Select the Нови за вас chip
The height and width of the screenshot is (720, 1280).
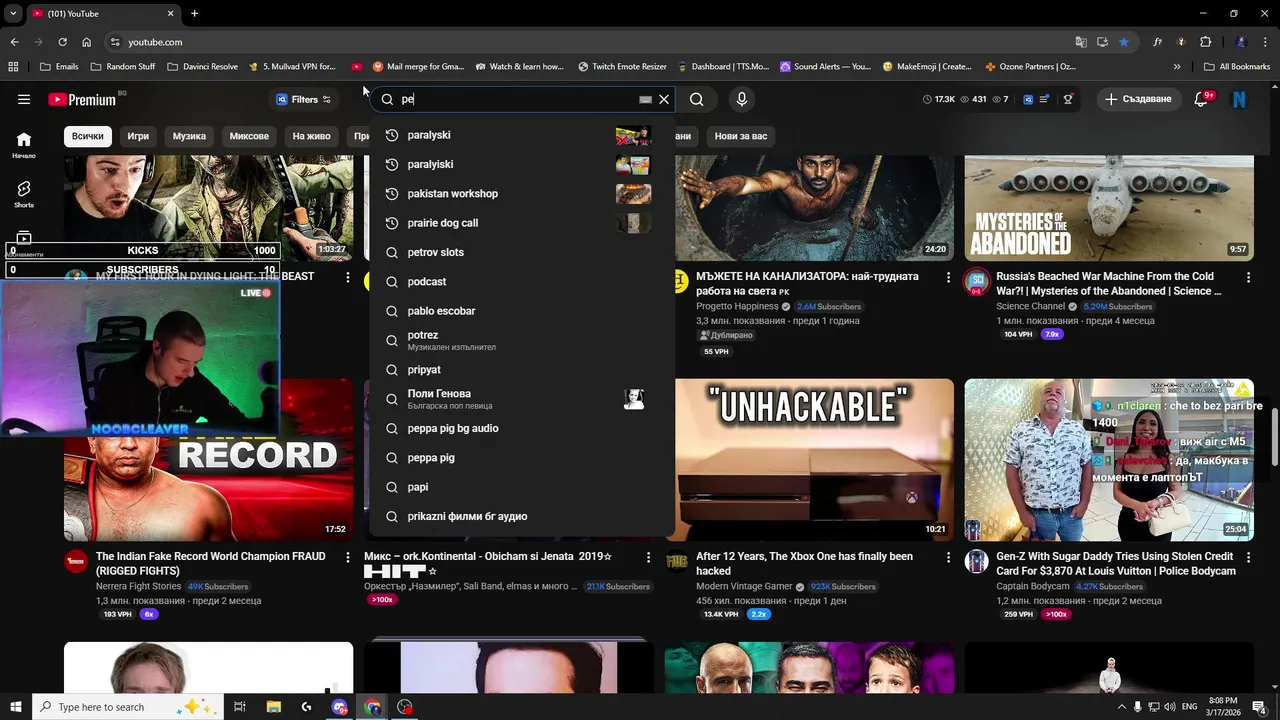tap(741, 136)
